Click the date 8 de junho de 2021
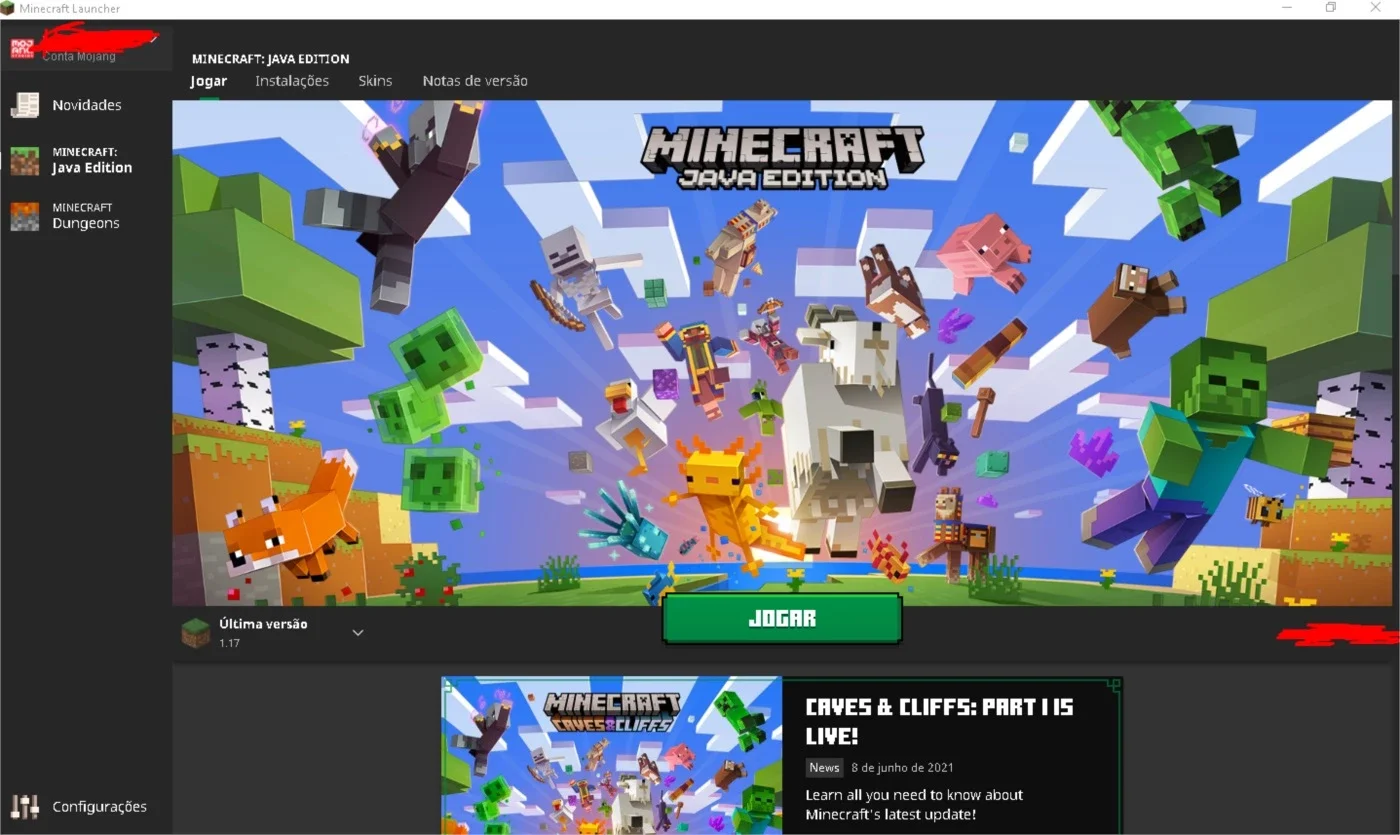The image size is (1400, 835). pos(902,768)
